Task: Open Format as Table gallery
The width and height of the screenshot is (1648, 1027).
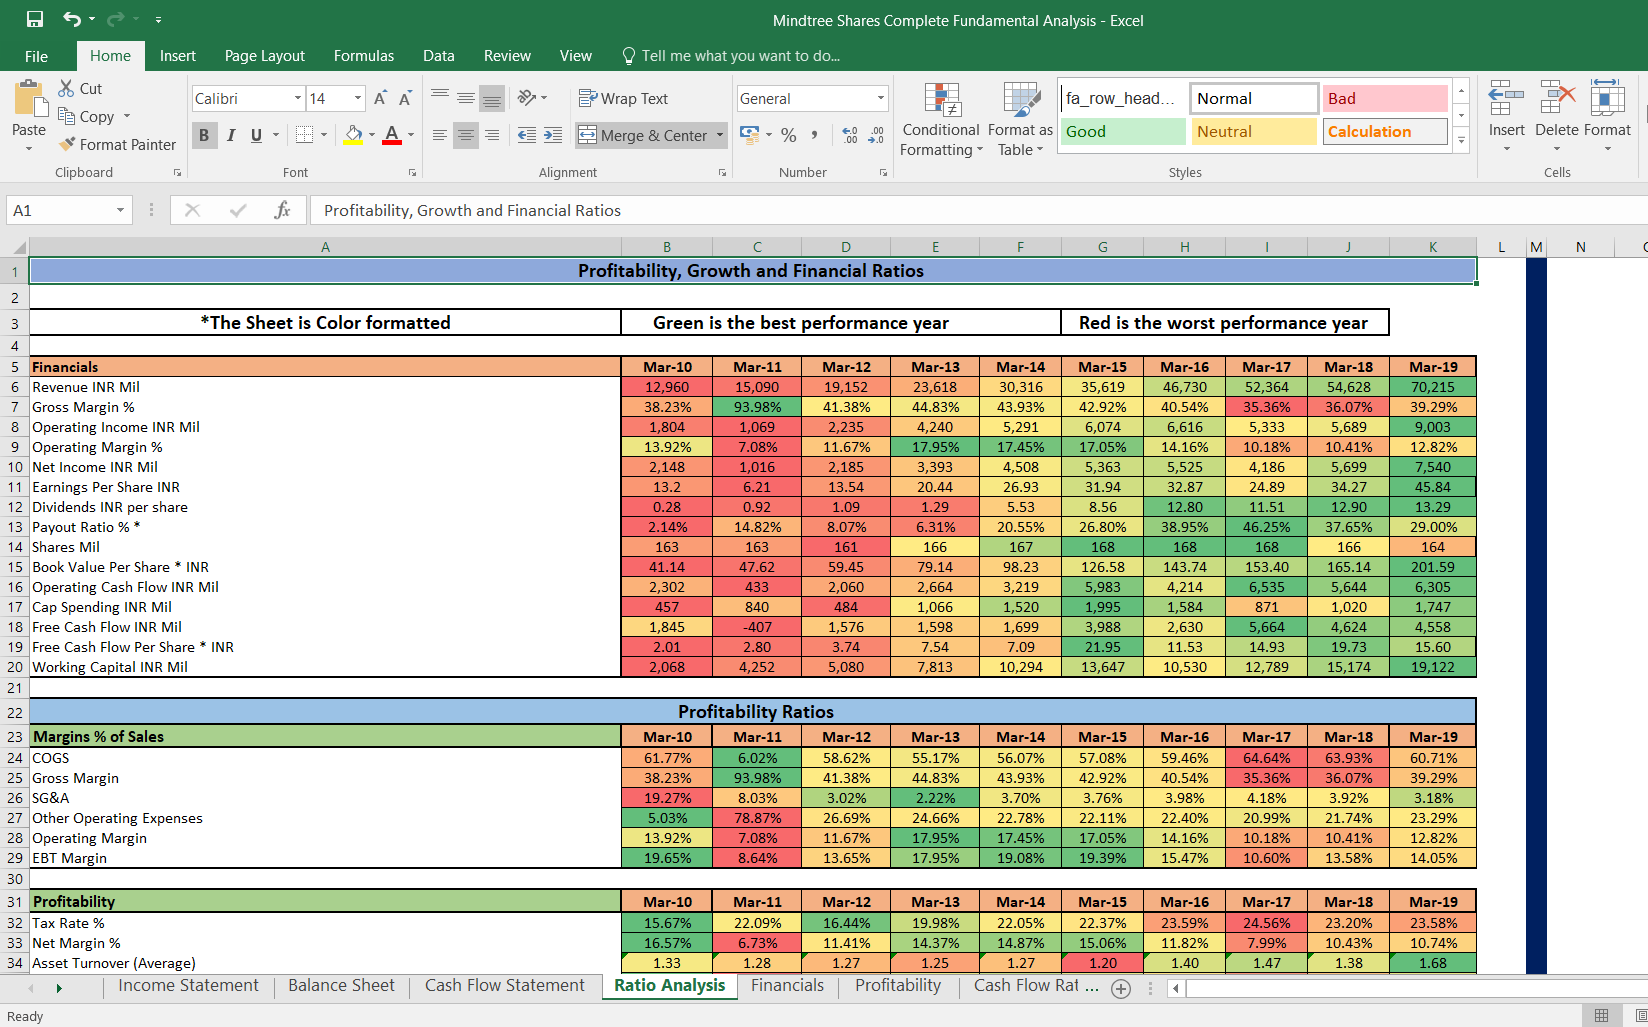Action: click(x=1021, y=119)
